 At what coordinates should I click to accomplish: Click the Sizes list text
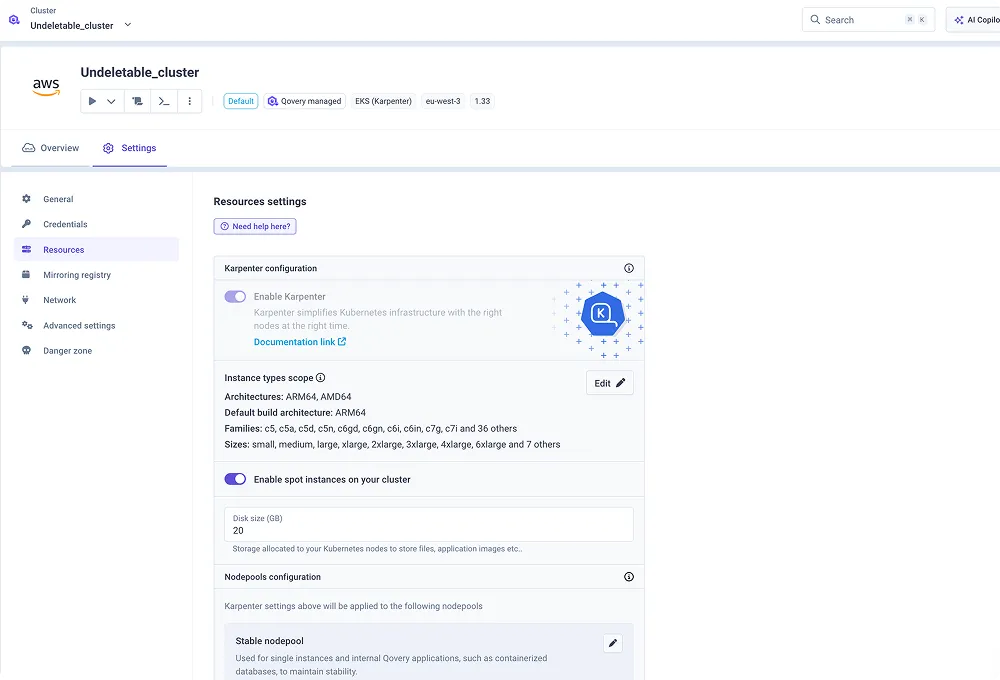392,445
